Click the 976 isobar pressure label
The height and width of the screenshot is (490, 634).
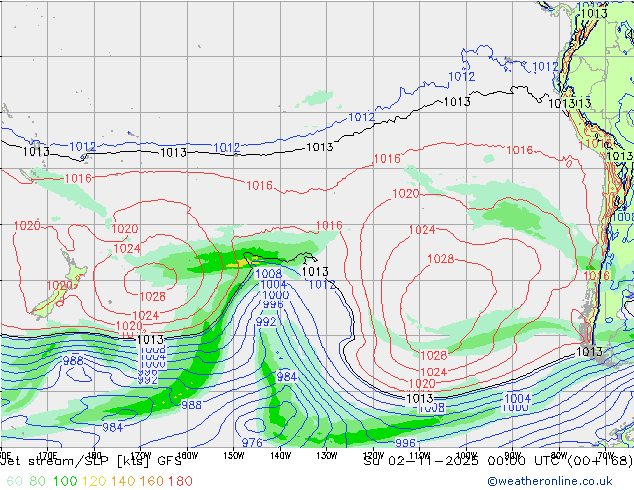click(252, 443)
